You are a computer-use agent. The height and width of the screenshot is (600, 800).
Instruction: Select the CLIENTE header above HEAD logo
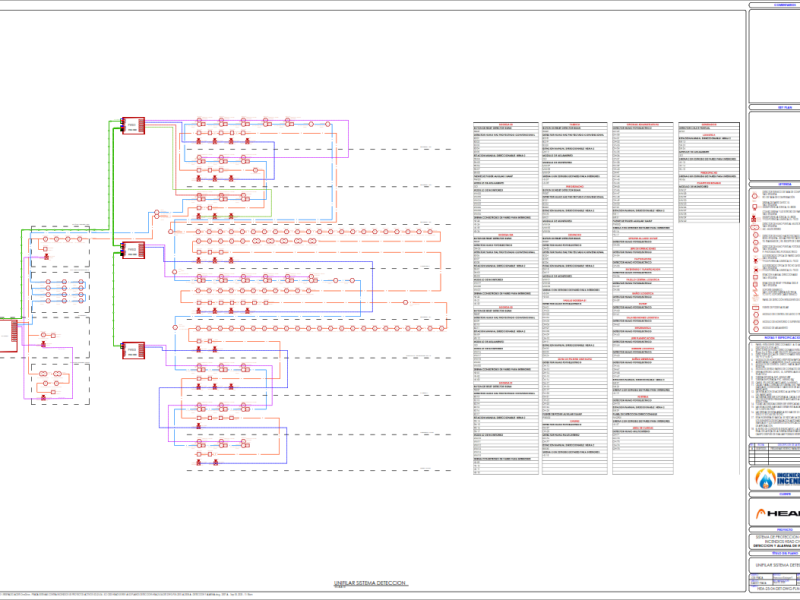pos(774,494)
